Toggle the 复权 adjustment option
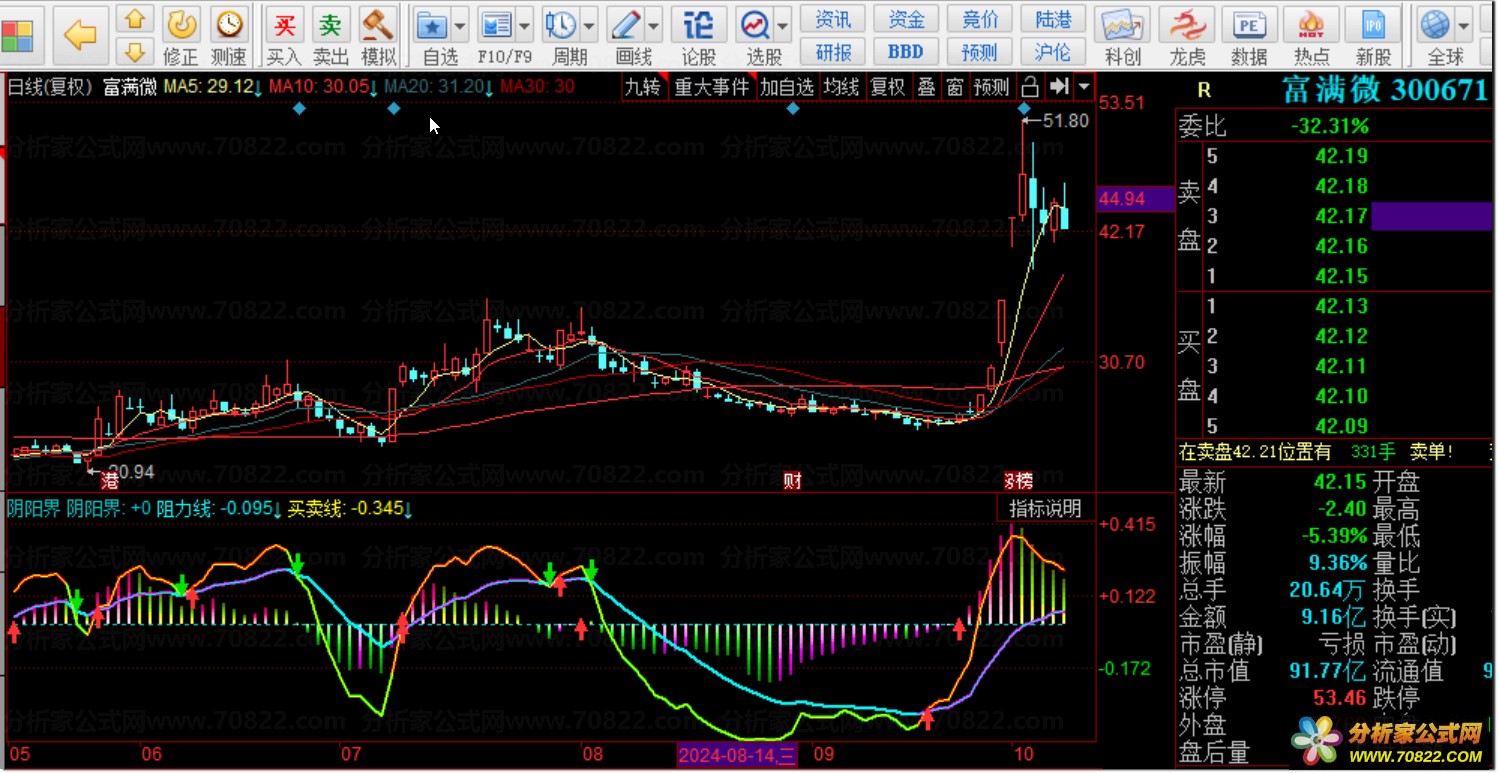 888,87
